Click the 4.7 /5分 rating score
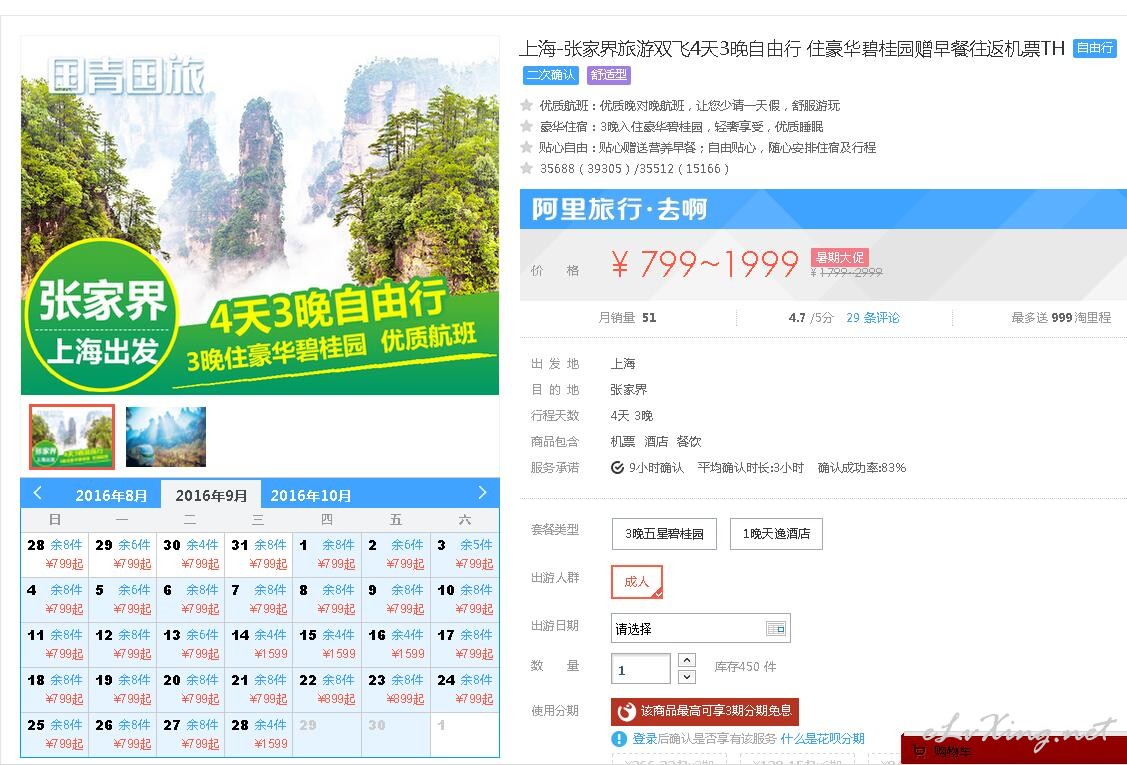This screenshot has height=765, width=1127. point(810,318)
